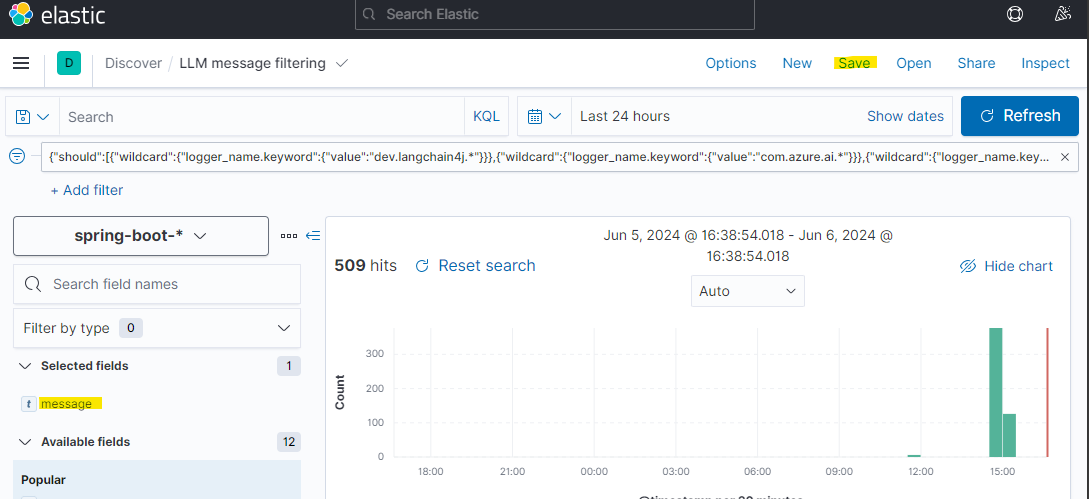
Task: Click Open in the top menu
Action: click(x=913, y=63)
